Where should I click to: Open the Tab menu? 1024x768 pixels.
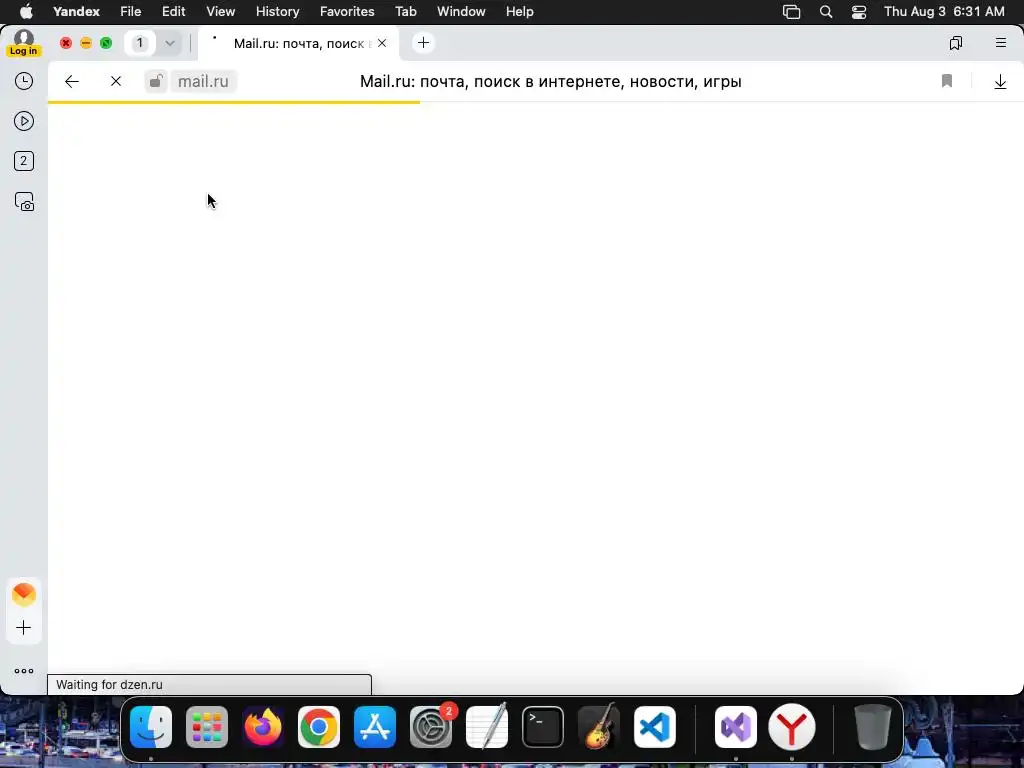(406, 12)
